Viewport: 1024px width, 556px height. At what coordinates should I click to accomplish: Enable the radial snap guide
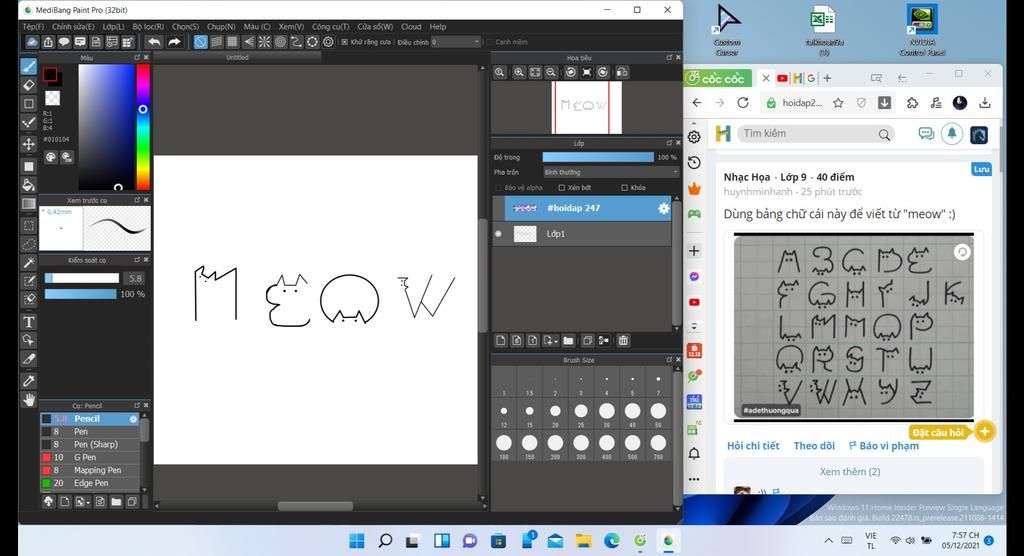coord(264,42)
